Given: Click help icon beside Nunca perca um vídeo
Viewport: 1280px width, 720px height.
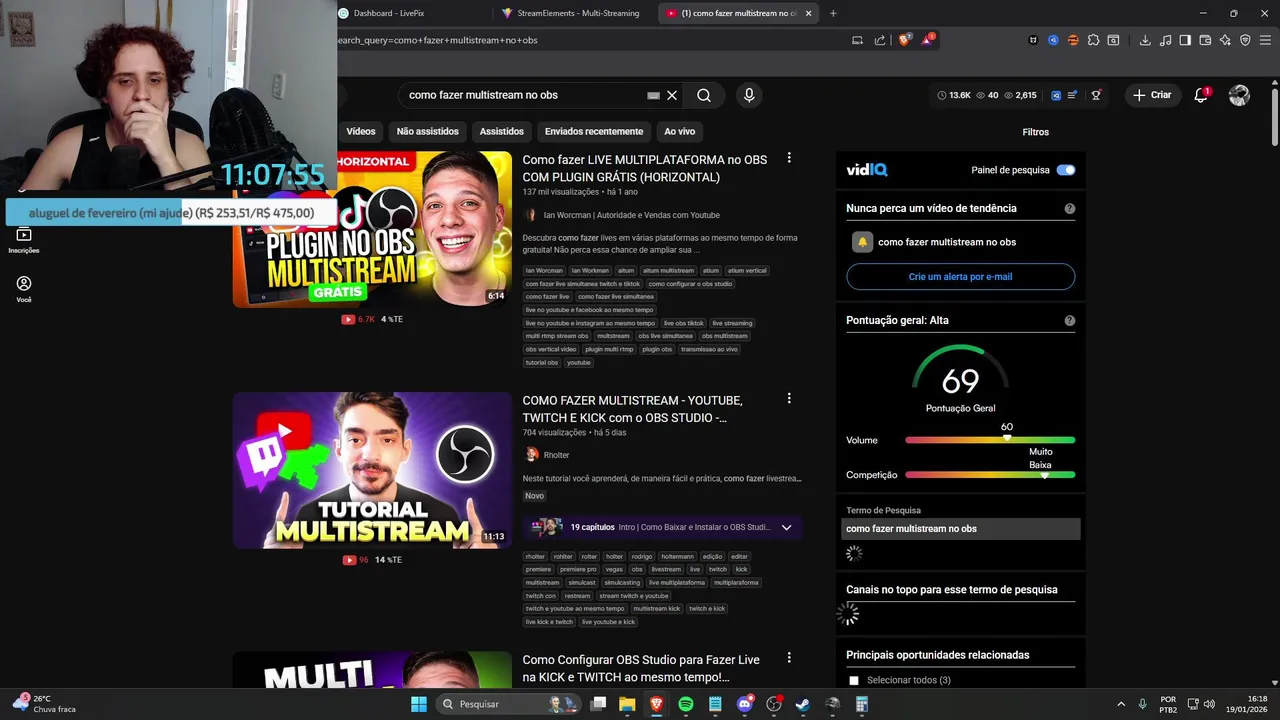Looking at the screenshot, I should (1070, 209).
